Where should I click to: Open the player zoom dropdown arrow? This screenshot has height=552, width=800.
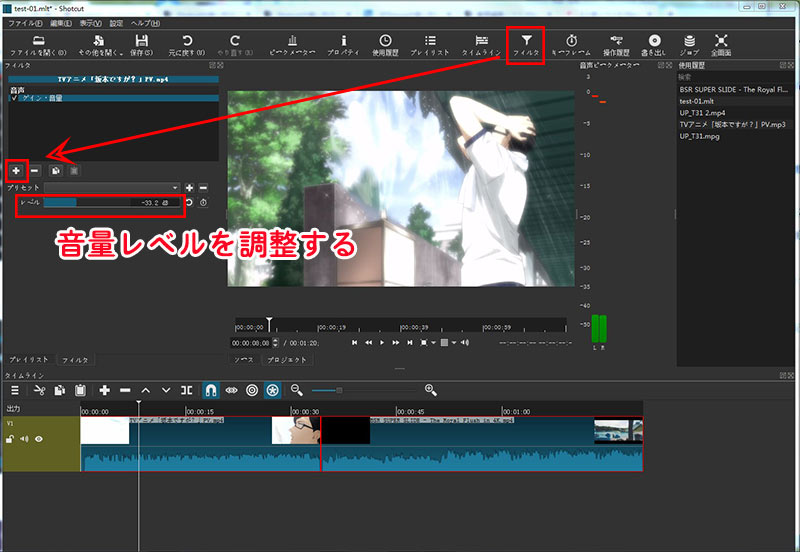tap(433, 343)
